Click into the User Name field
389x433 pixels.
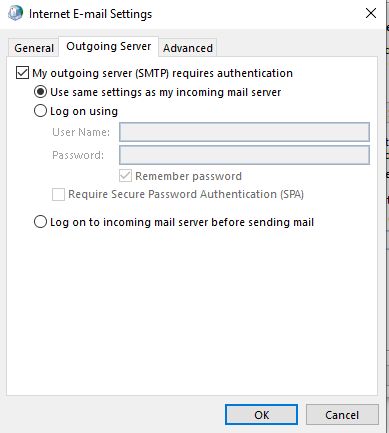pos(244,132)
